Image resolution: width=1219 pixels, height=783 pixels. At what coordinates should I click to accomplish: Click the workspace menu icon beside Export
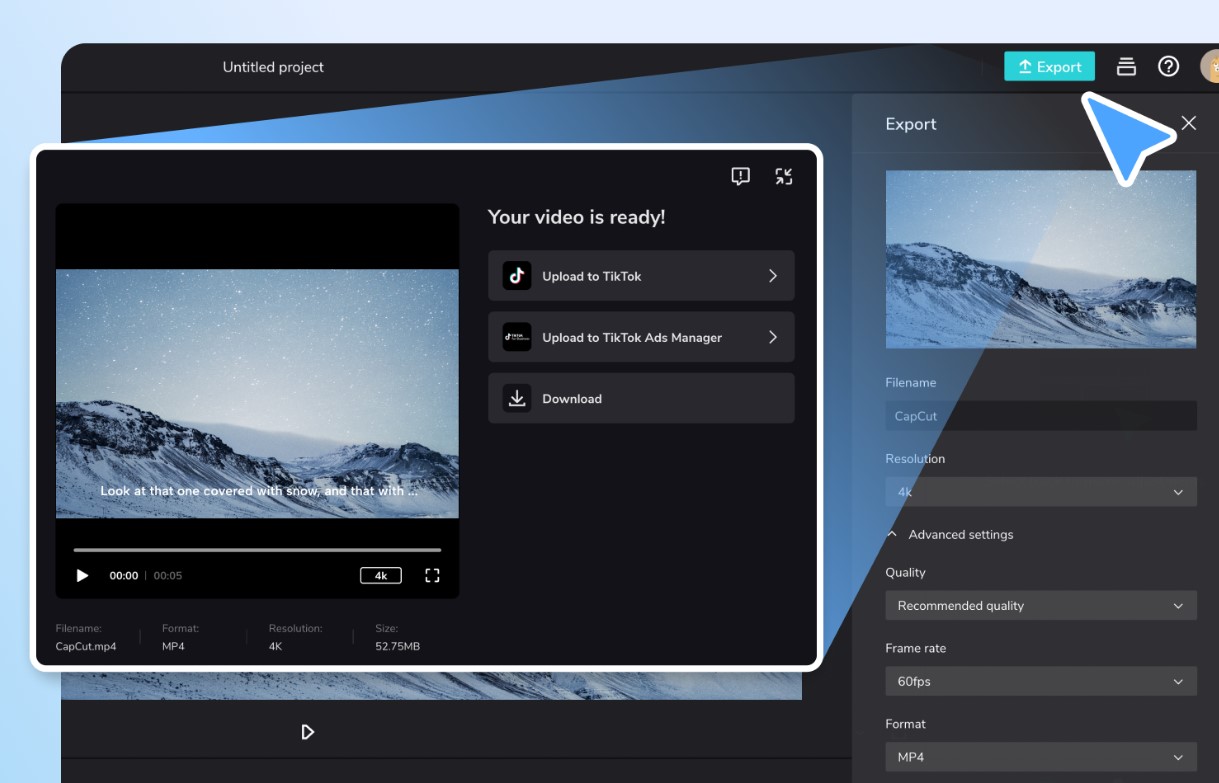click(1126, 66)
